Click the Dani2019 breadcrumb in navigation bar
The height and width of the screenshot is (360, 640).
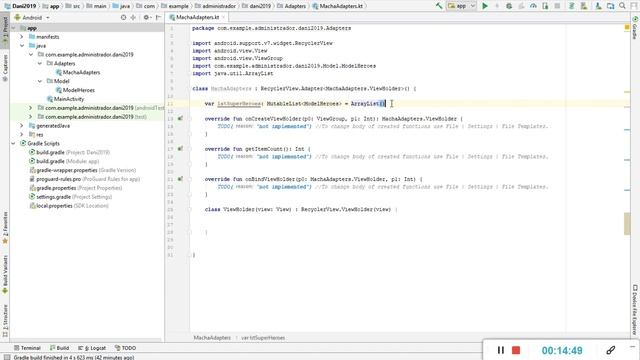20,6
